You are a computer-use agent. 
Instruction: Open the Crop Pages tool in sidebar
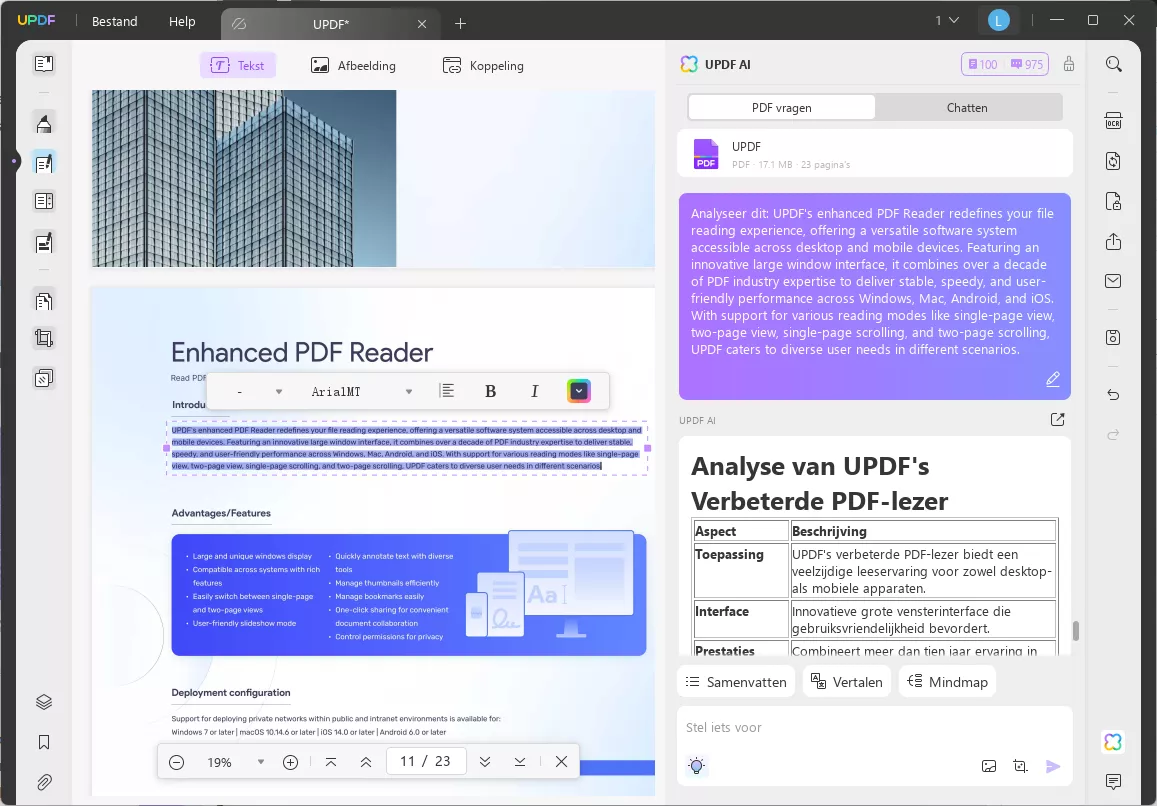[44, 339]
